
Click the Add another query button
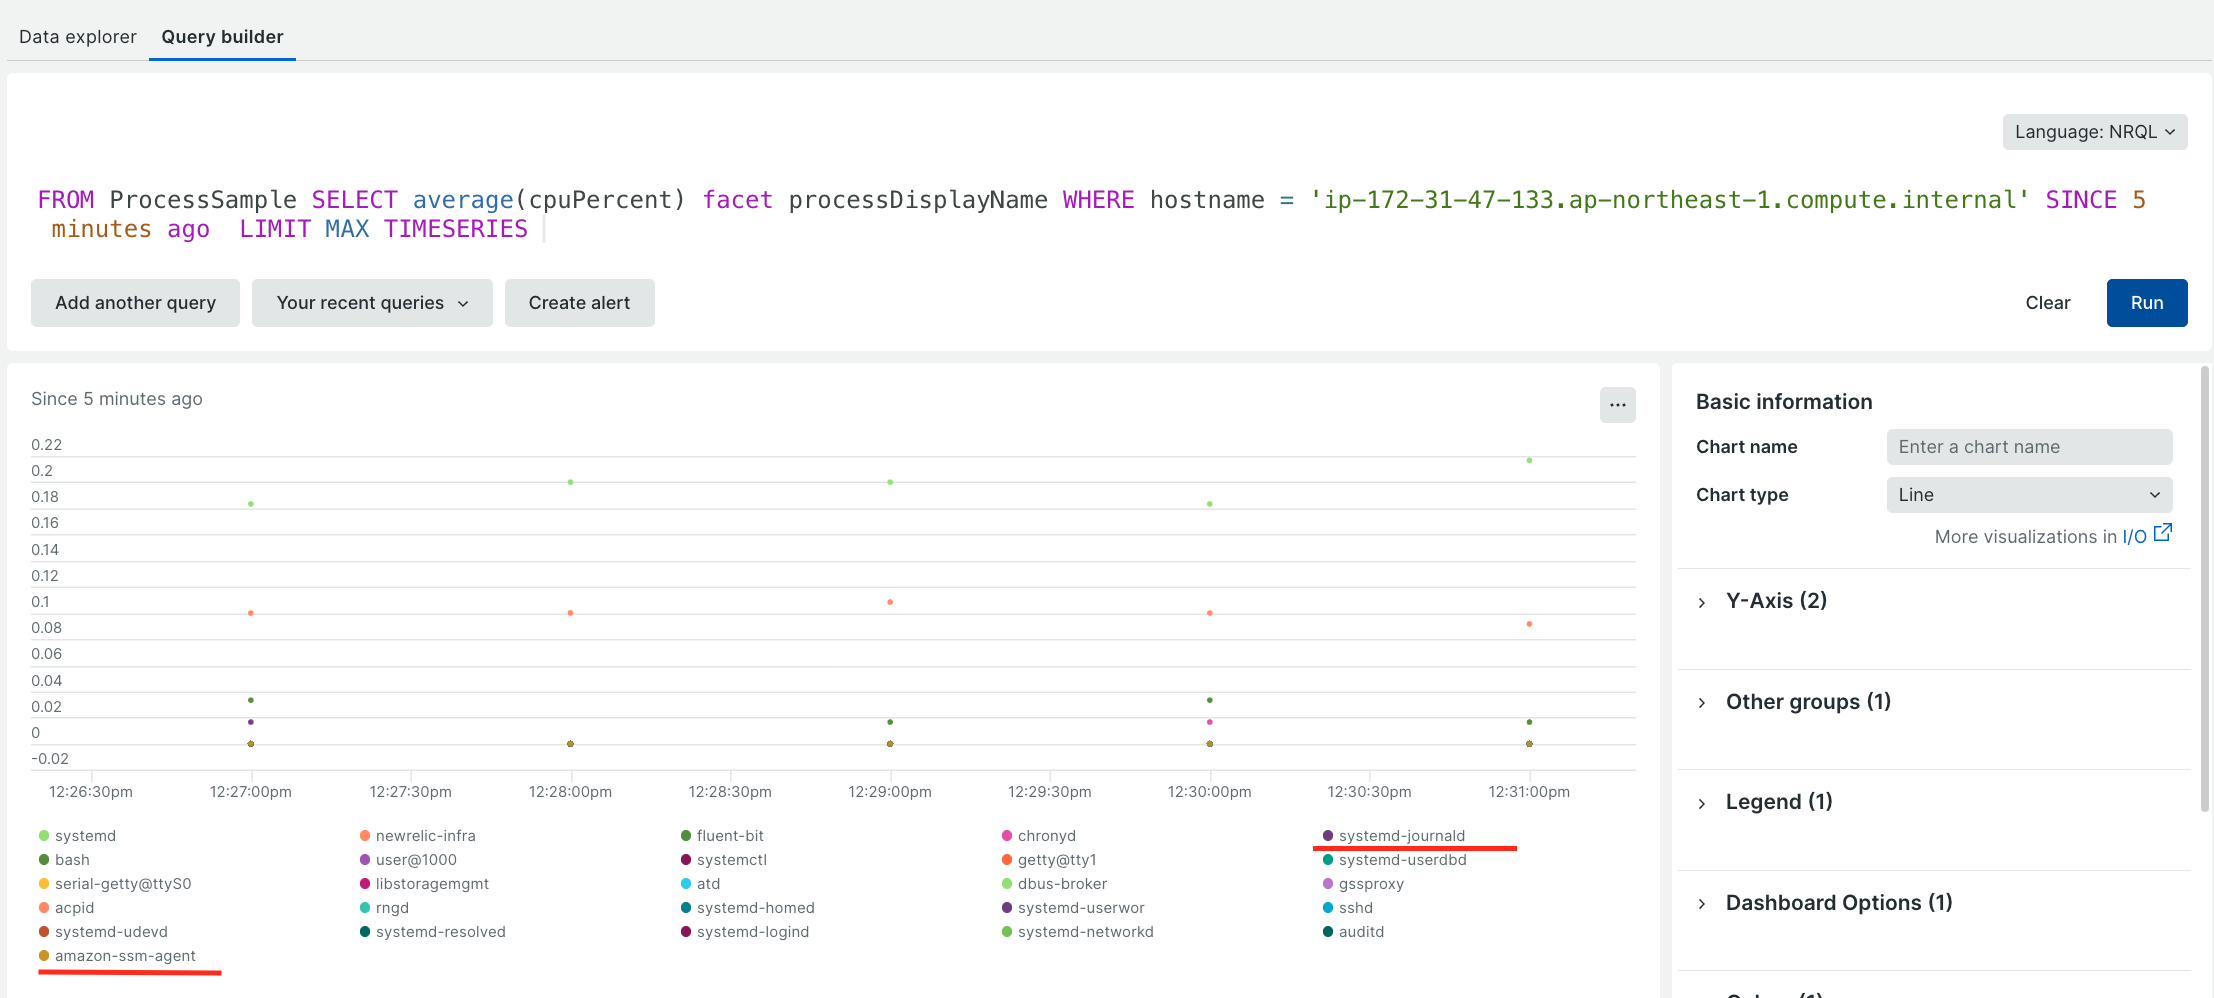(135, 303)
